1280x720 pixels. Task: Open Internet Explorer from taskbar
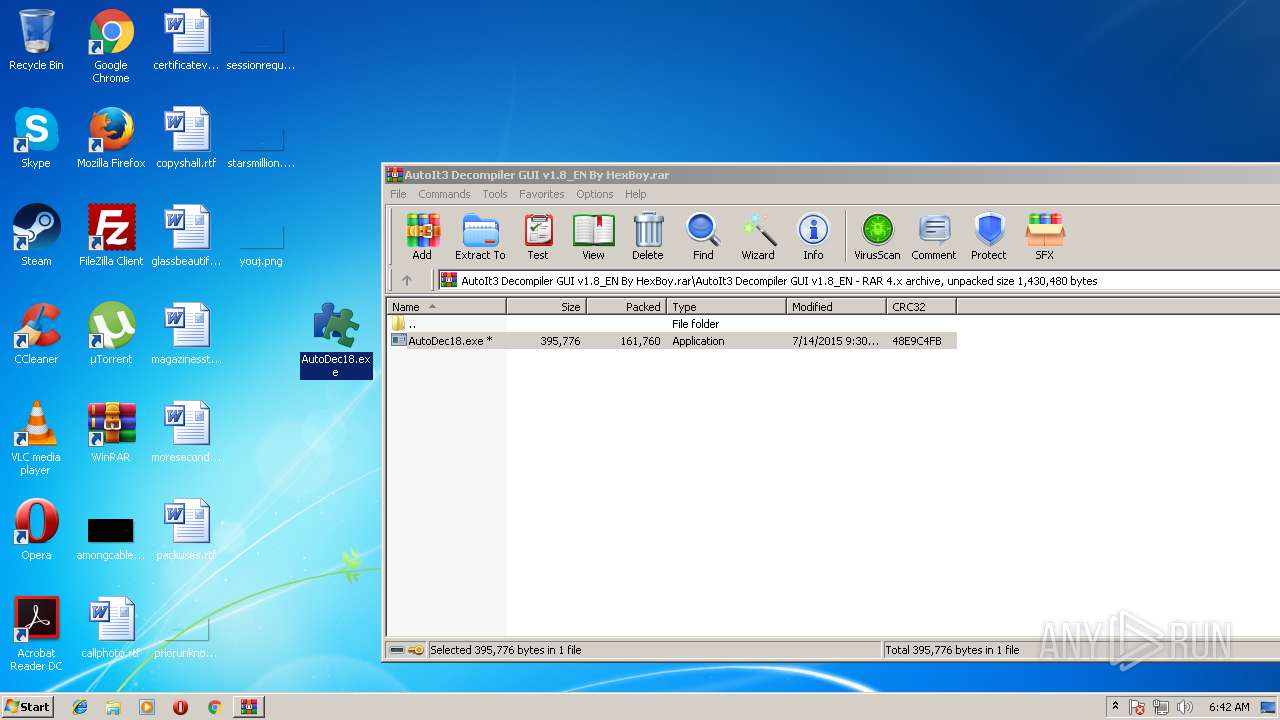[80, 707]
